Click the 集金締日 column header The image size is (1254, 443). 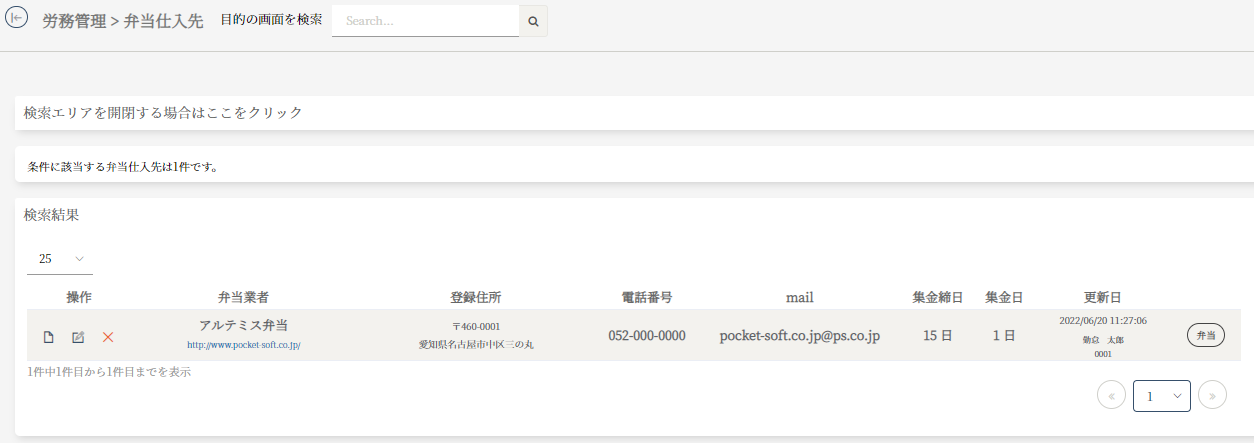937,297
